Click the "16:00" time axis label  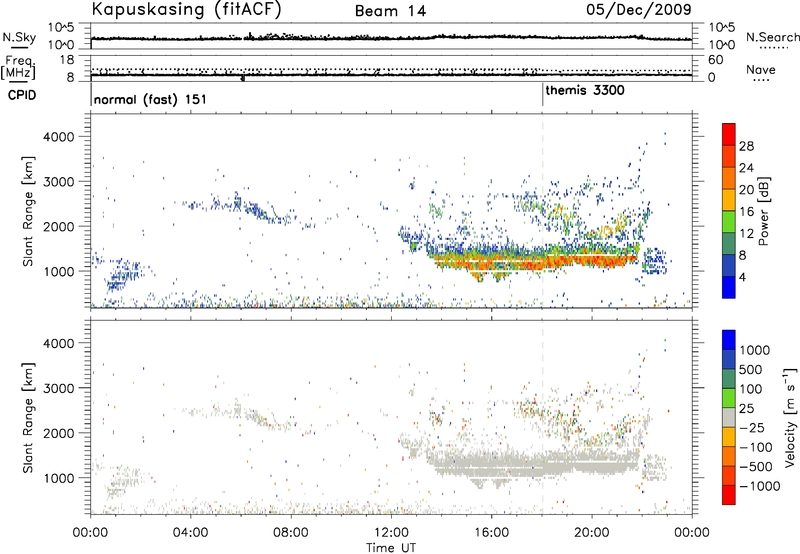click(x=491, y=532)
